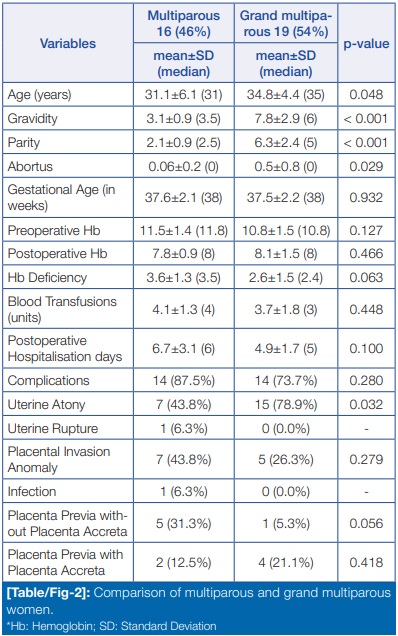Click the Grand multiparous 19 (54%) header
Screen dimensions: 398x636
(286, 23)
